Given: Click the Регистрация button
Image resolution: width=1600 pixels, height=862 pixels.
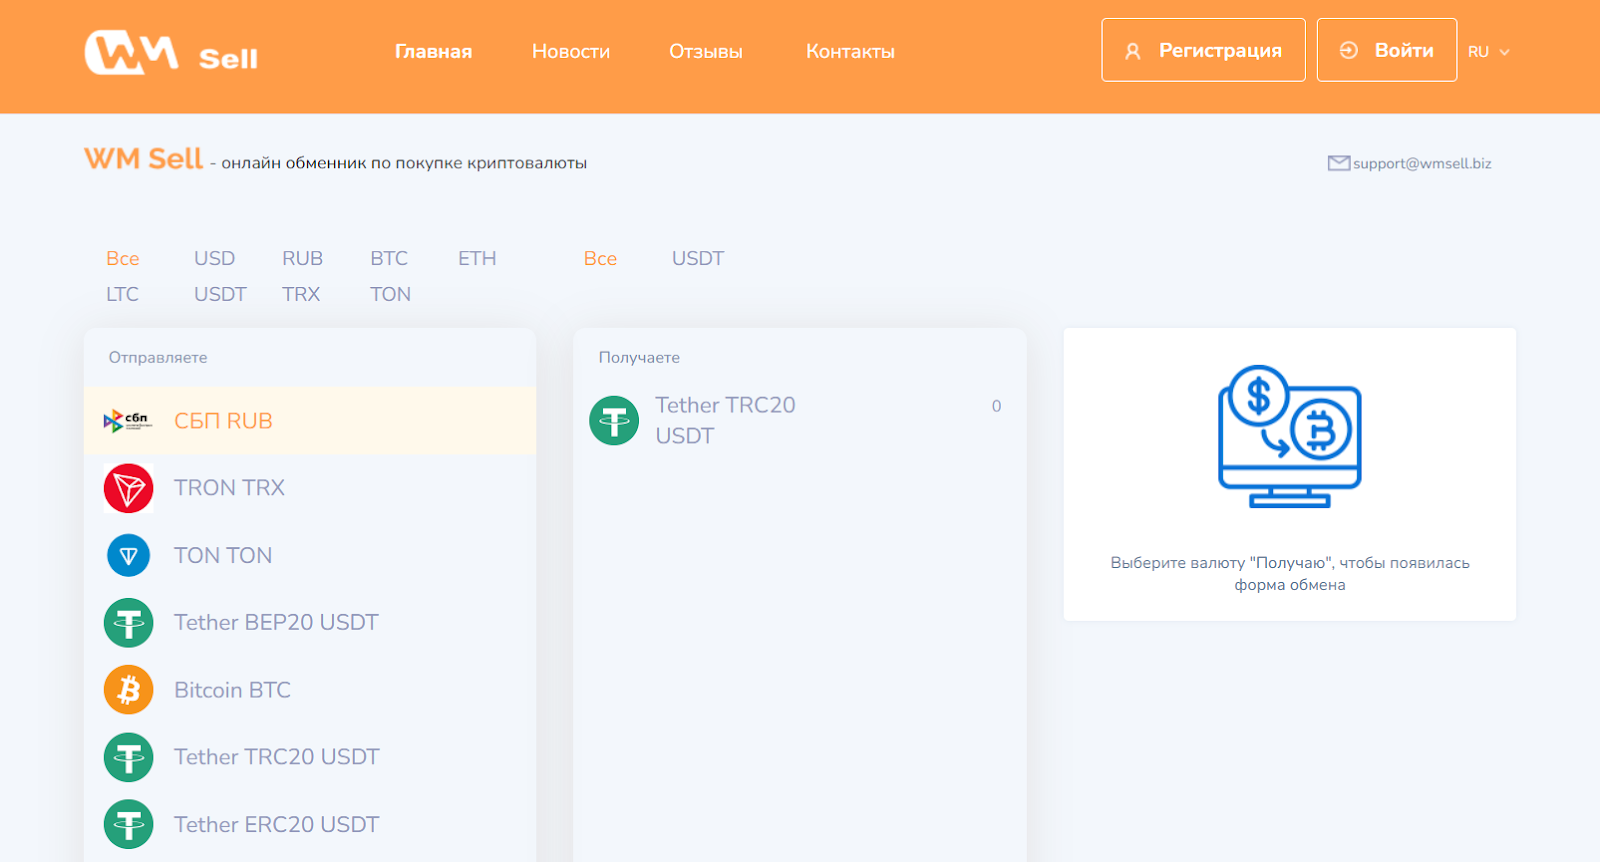Looking at the screenshot, I should click(1203, 50).
